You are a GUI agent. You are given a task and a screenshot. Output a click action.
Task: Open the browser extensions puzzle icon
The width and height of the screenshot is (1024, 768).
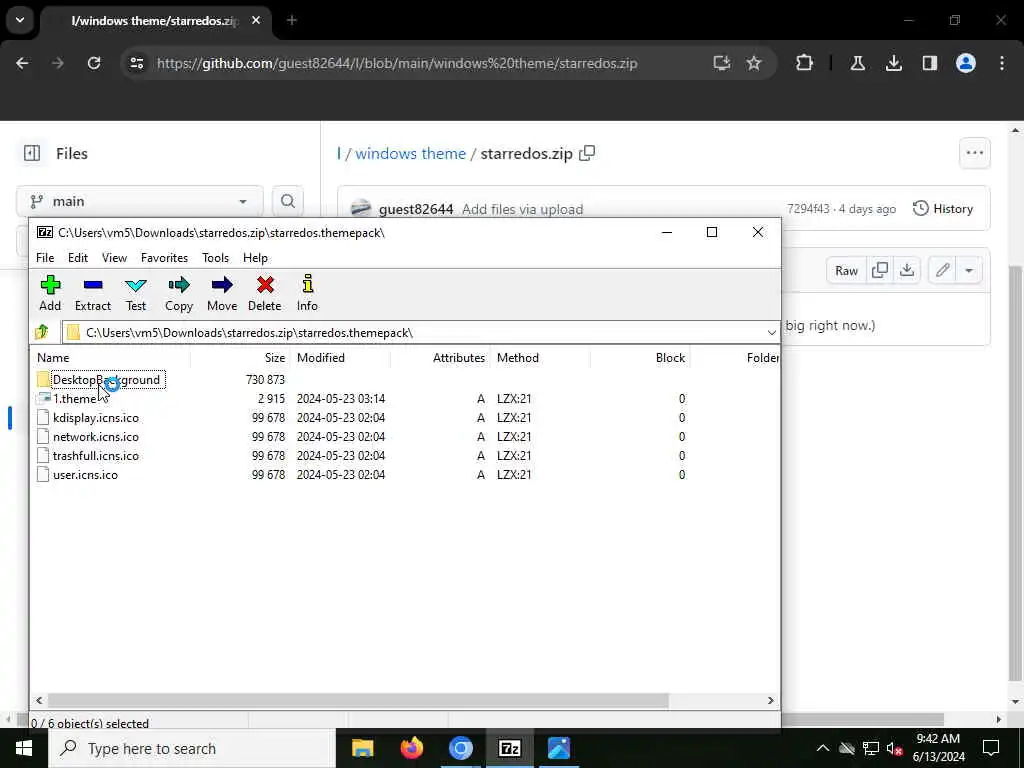[x=805, y=63]
